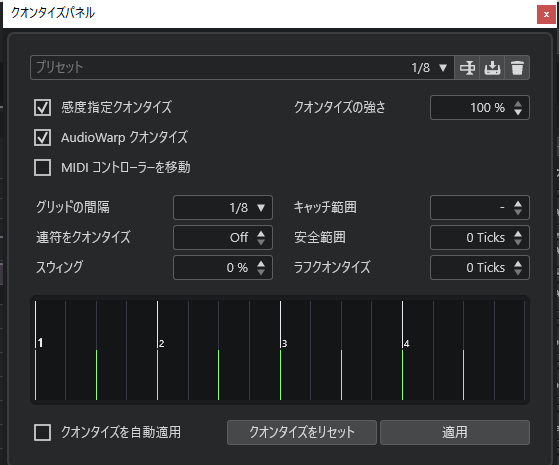The width and height of the screenshot is (559, 465).
Task: Click the 安全範囲 0 Ticks stepper arrows
Action: [x=518, y=237]
